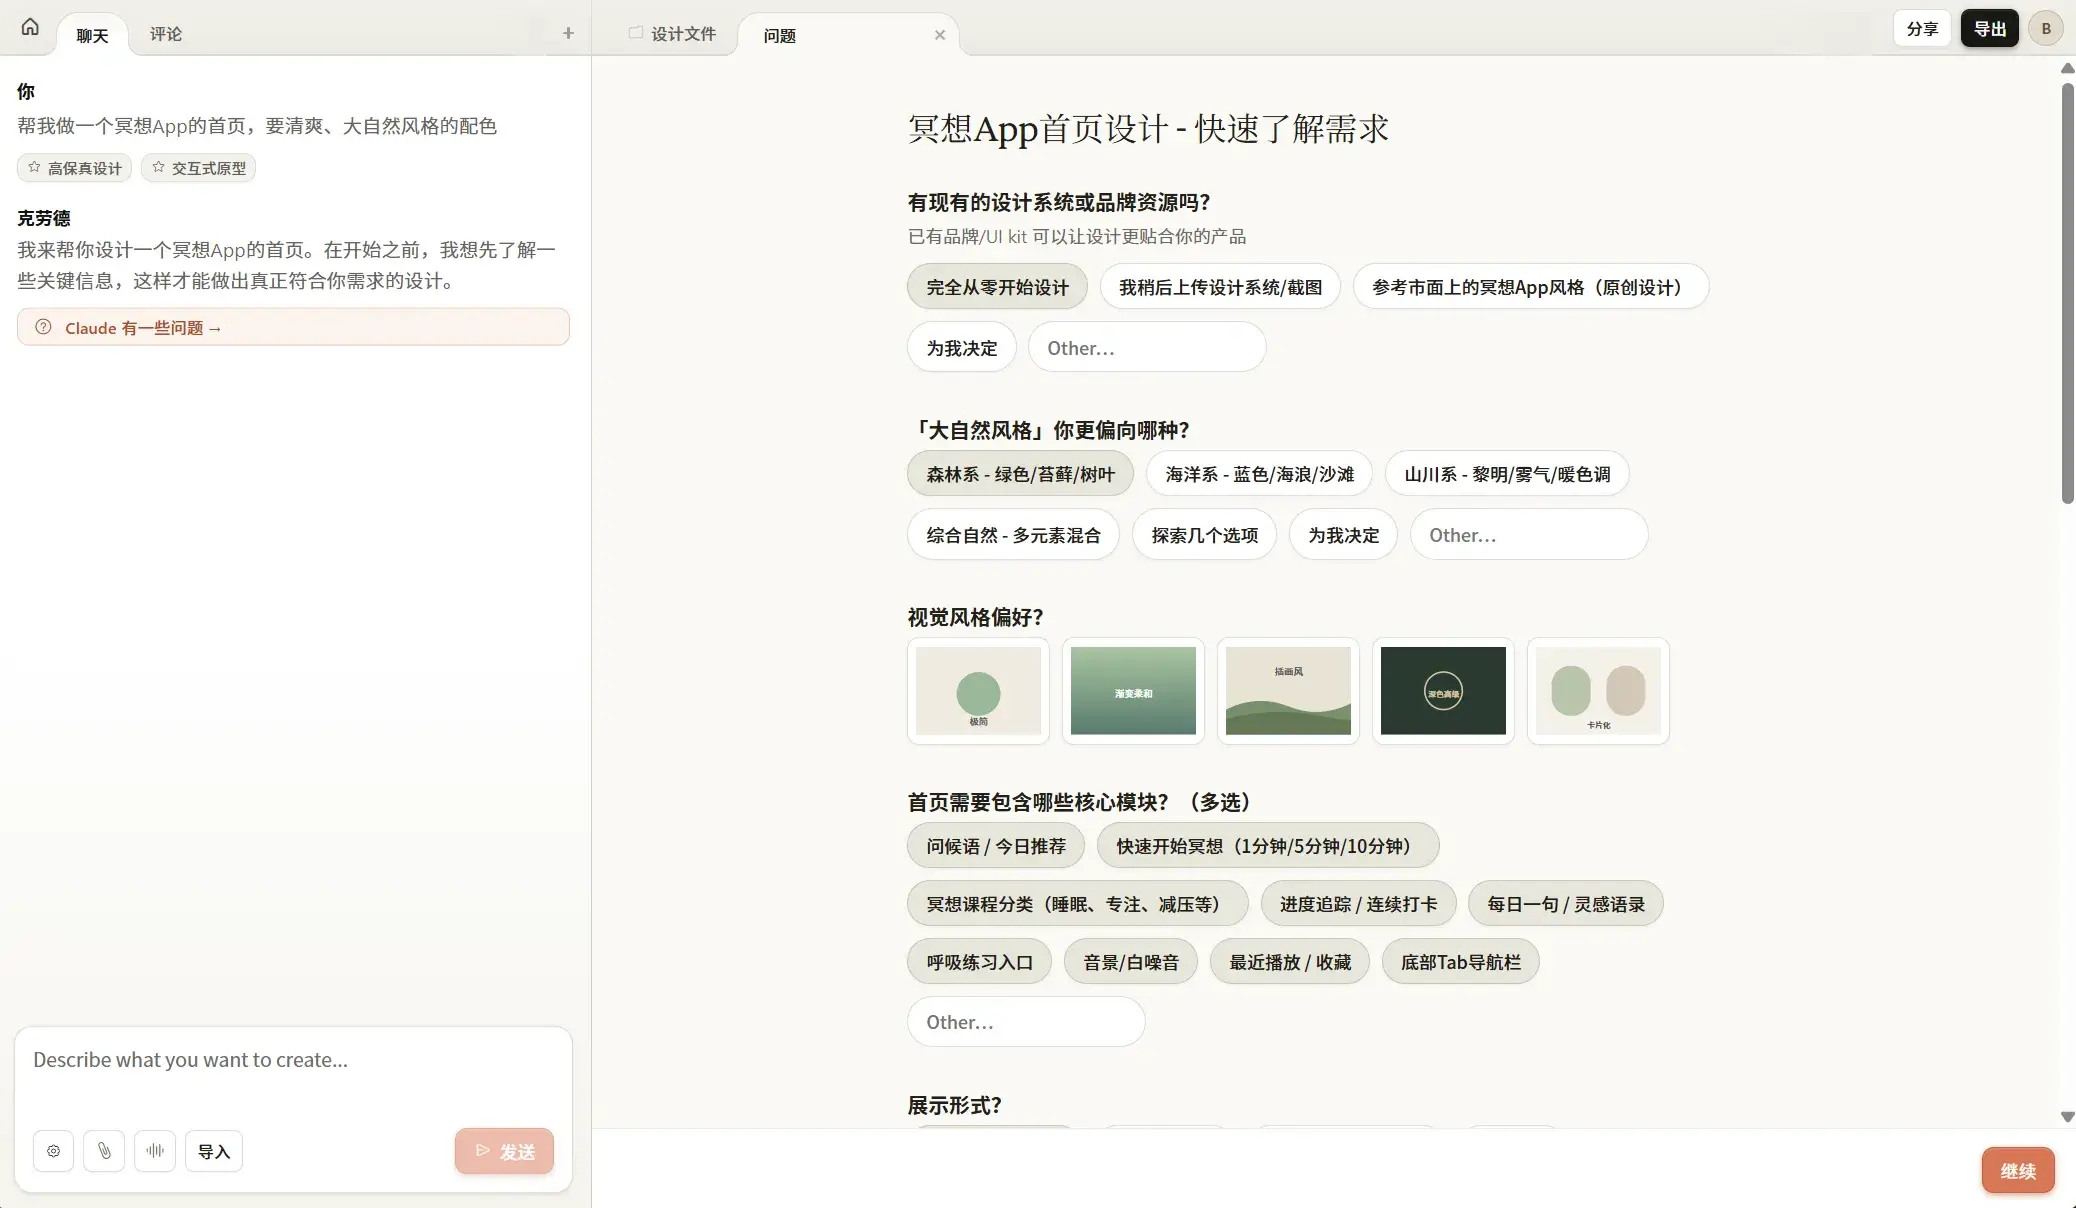The width and height of the screenshot is (2076, 1208).
Task: Open user avatar B
Action: 2045,28
